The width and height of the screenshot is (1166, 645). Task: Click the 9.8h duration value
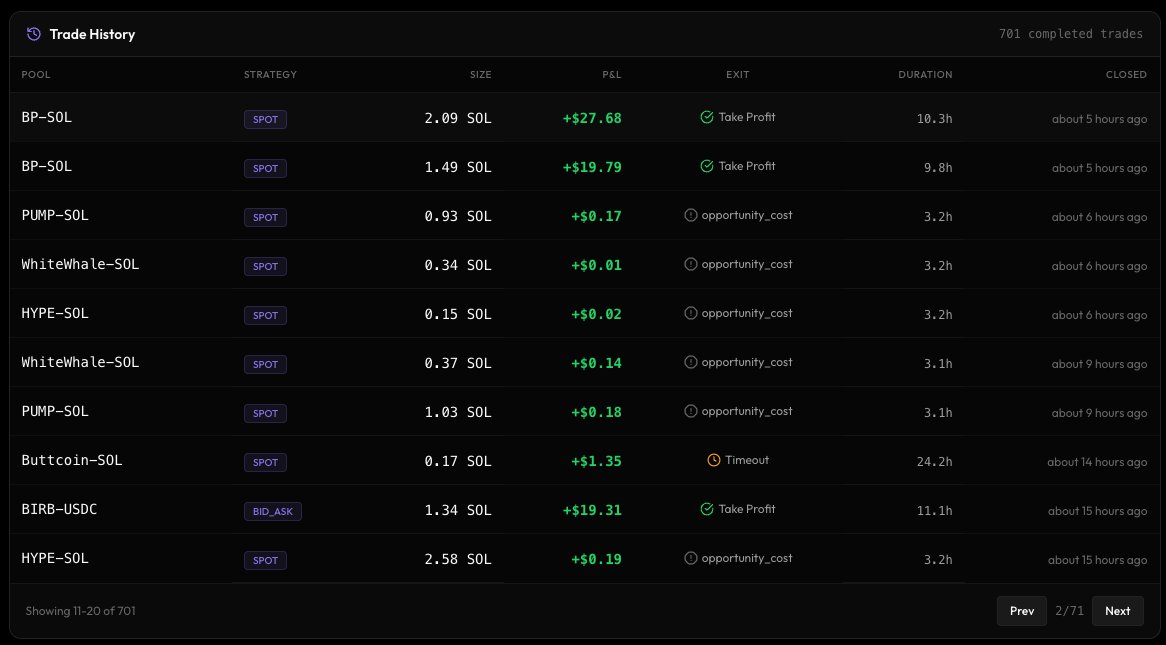(x=938, y=168)
